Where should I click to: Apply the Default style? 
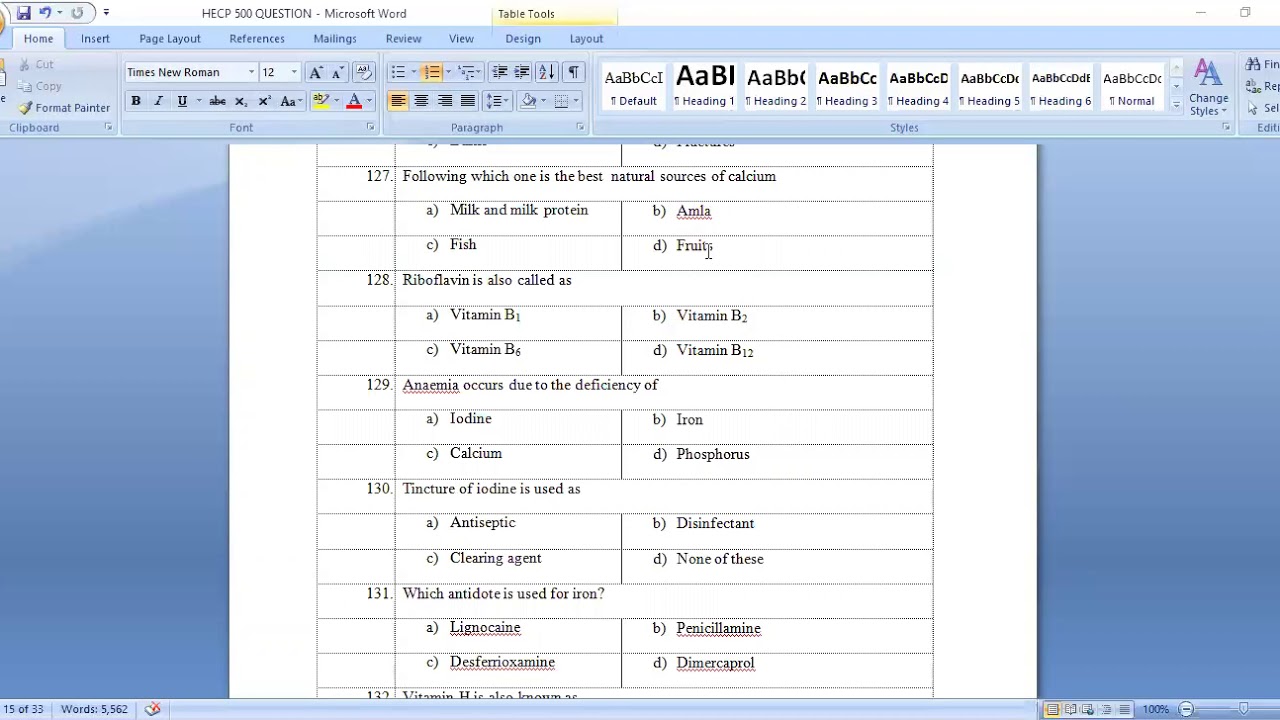pos(634,87)
